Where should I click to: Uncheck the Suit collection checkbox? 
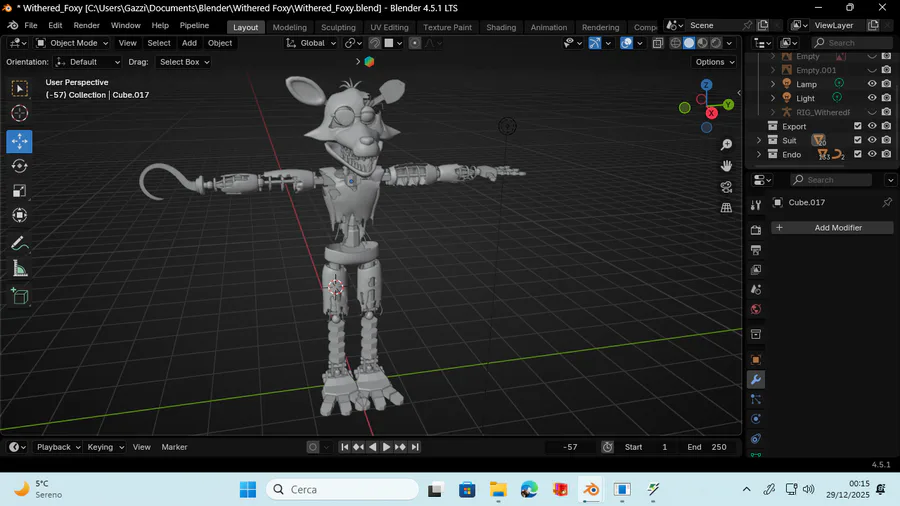857,140
